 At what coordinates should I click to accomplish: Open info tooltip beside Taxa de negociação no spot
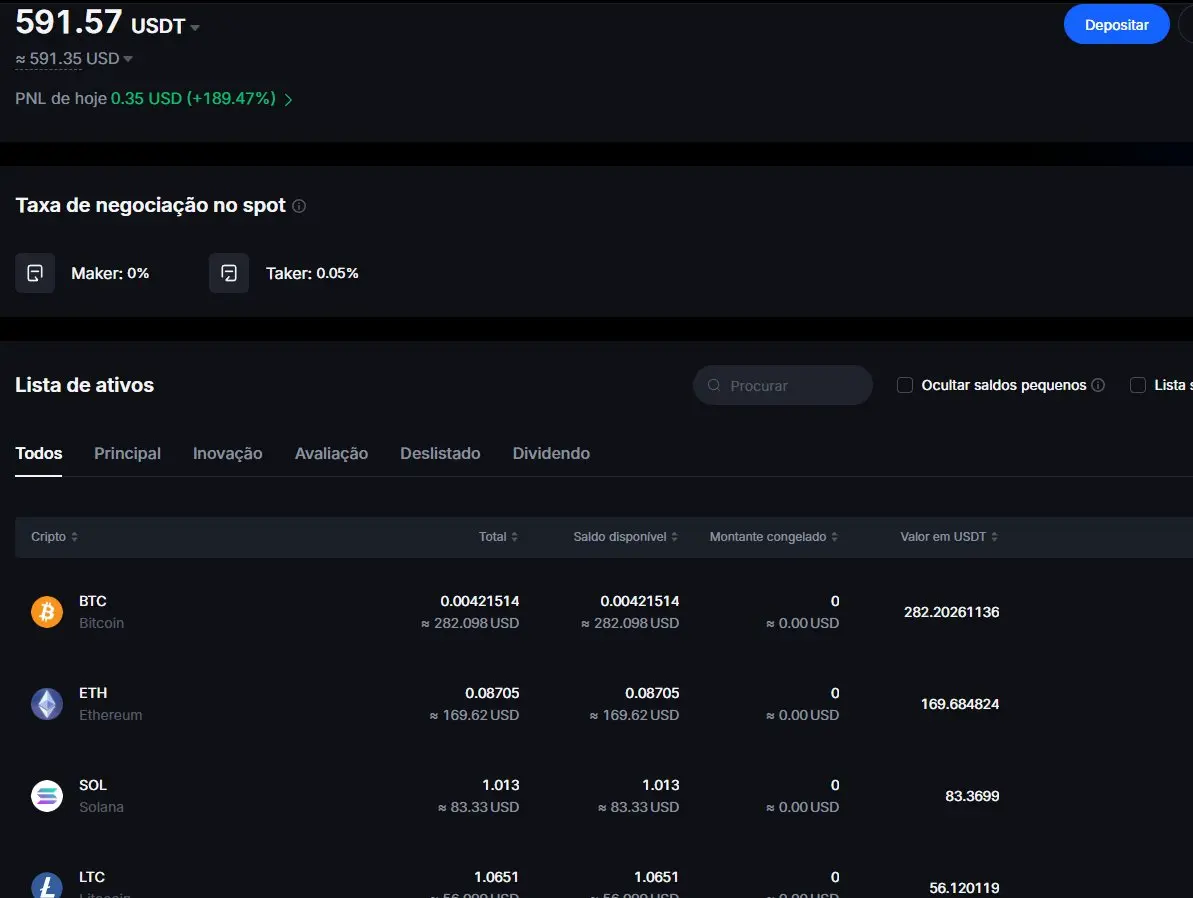pos(299,206)
